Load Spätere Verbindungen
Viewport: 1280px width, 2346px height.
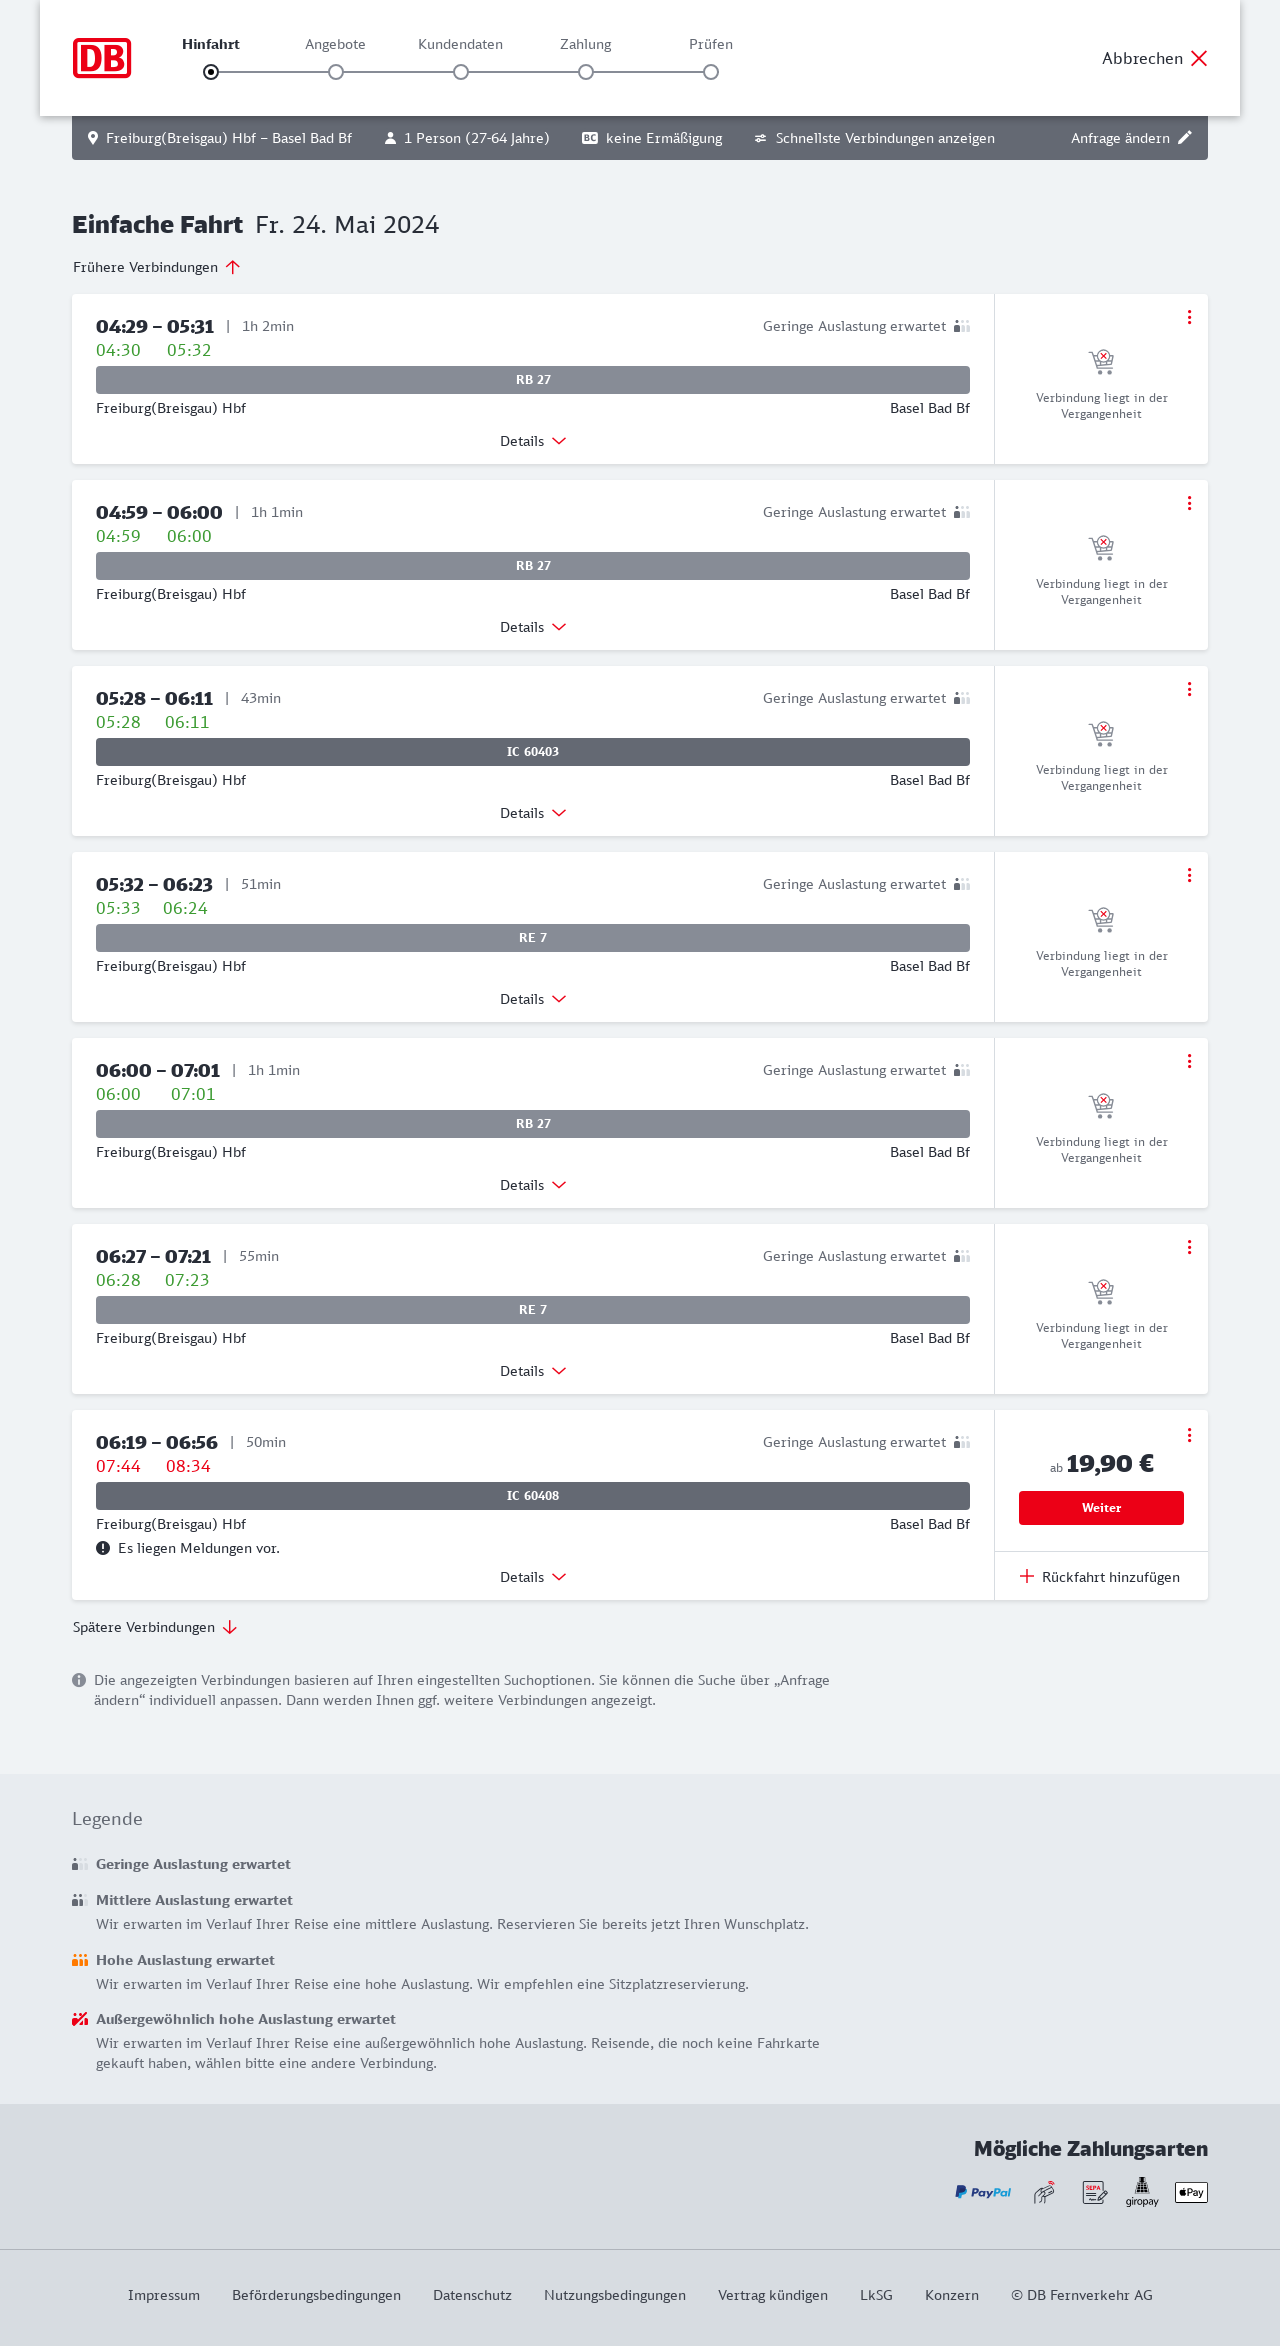(155, 1627)
